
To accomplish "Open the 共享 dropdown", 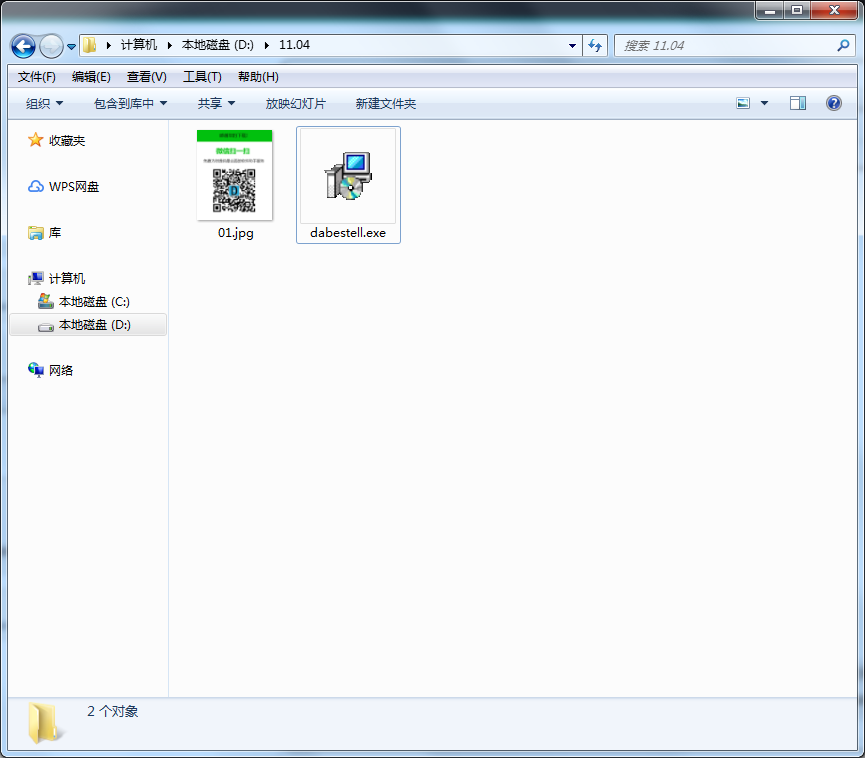I will pos(216,104).
